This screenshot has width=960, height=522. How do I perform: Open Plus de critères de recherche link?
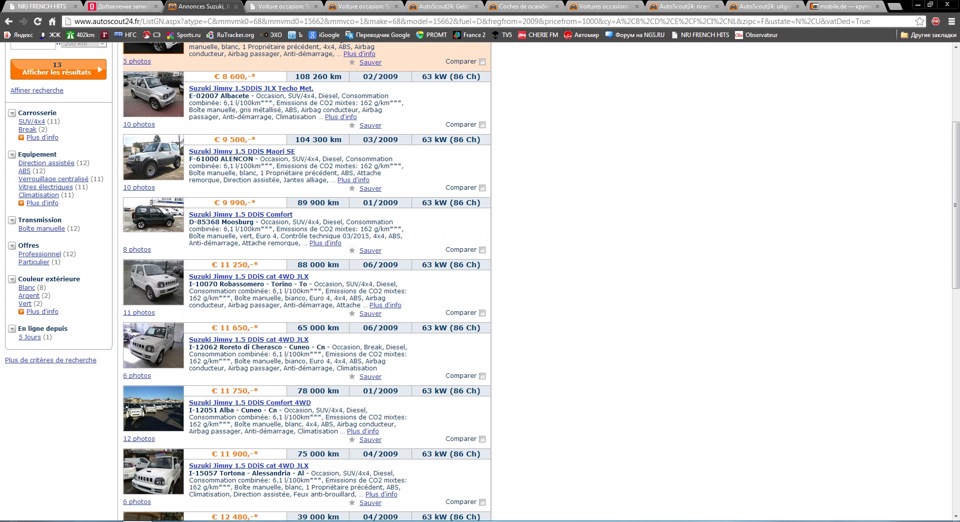(x=50, y=360)
